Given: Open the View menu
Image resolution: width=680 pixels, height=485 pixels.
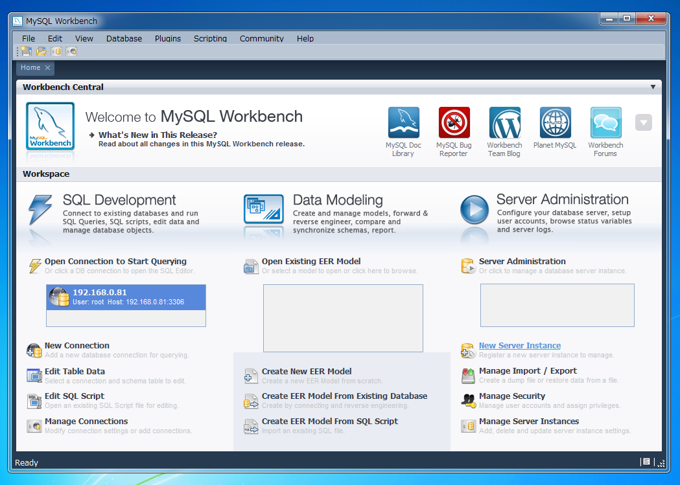Looking at the screenshot, I should (x=84, y=39).
